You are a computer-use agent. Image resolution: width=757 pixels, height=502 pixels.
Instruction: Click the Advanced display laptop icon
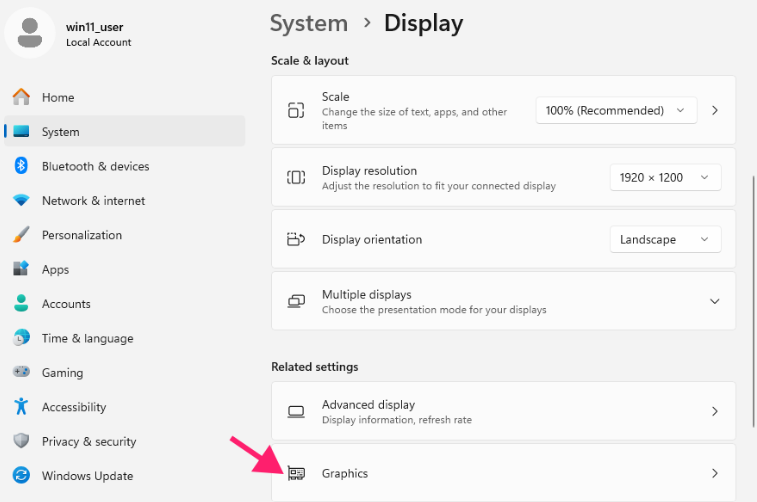click(296, 412)
